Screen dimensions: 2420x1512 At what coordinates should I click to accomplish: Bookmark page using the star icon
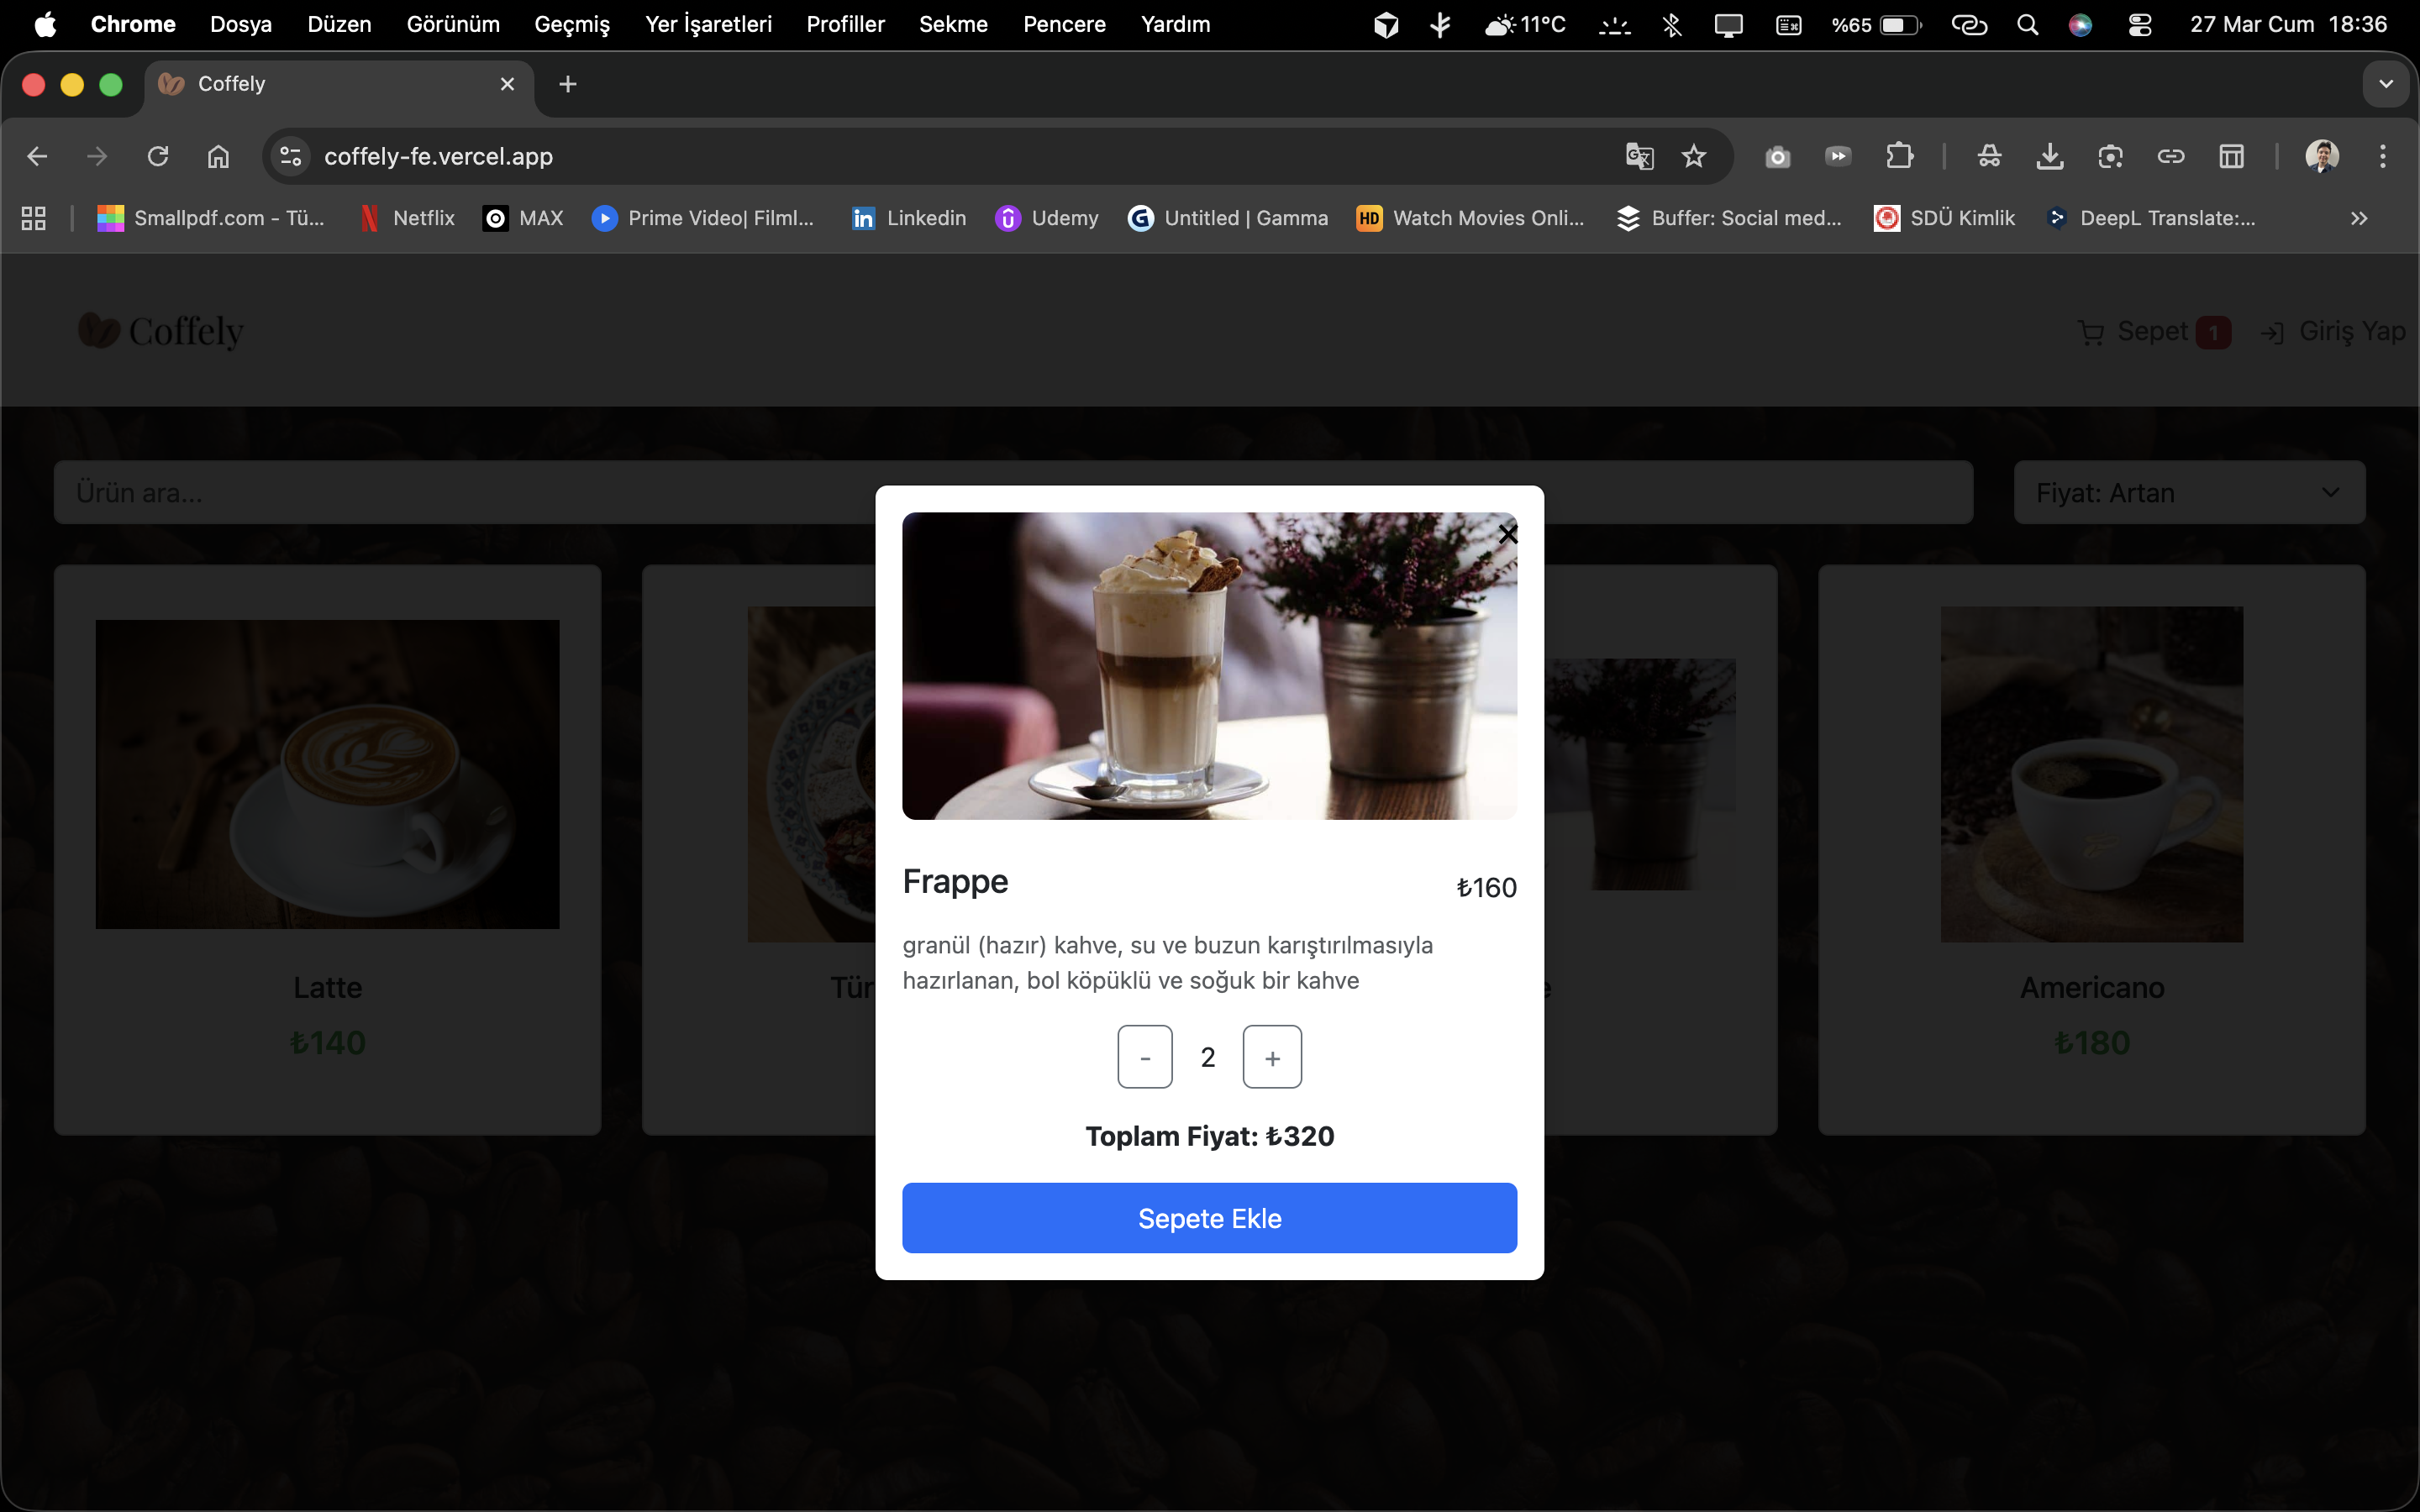coord(1693,157)
